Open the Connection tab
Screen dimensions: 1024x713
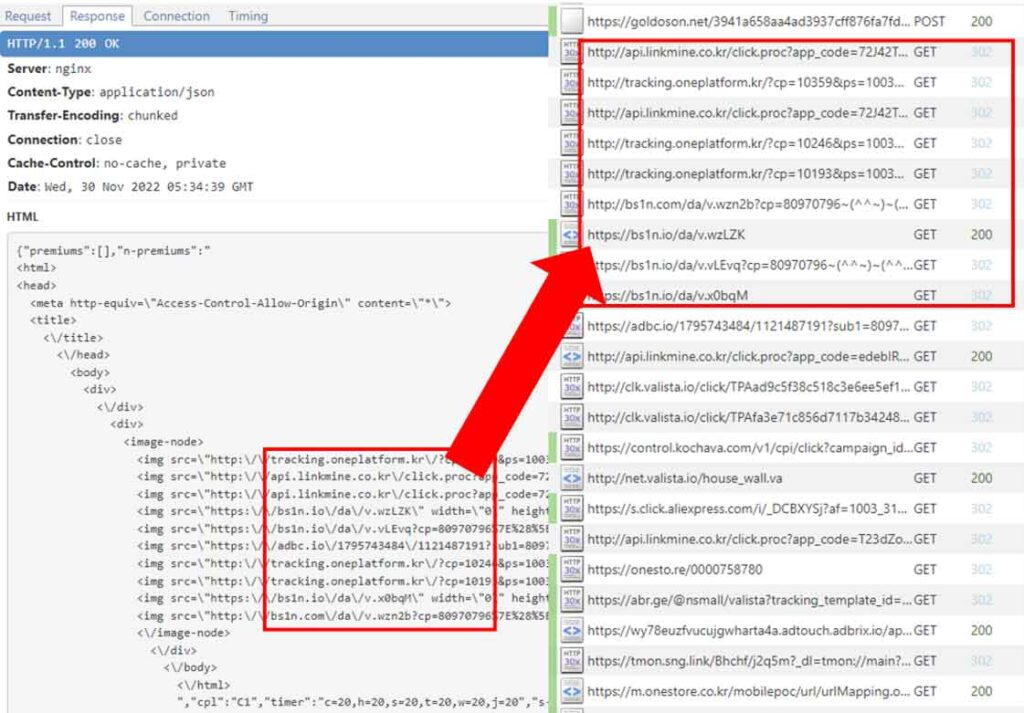point(176,15)
